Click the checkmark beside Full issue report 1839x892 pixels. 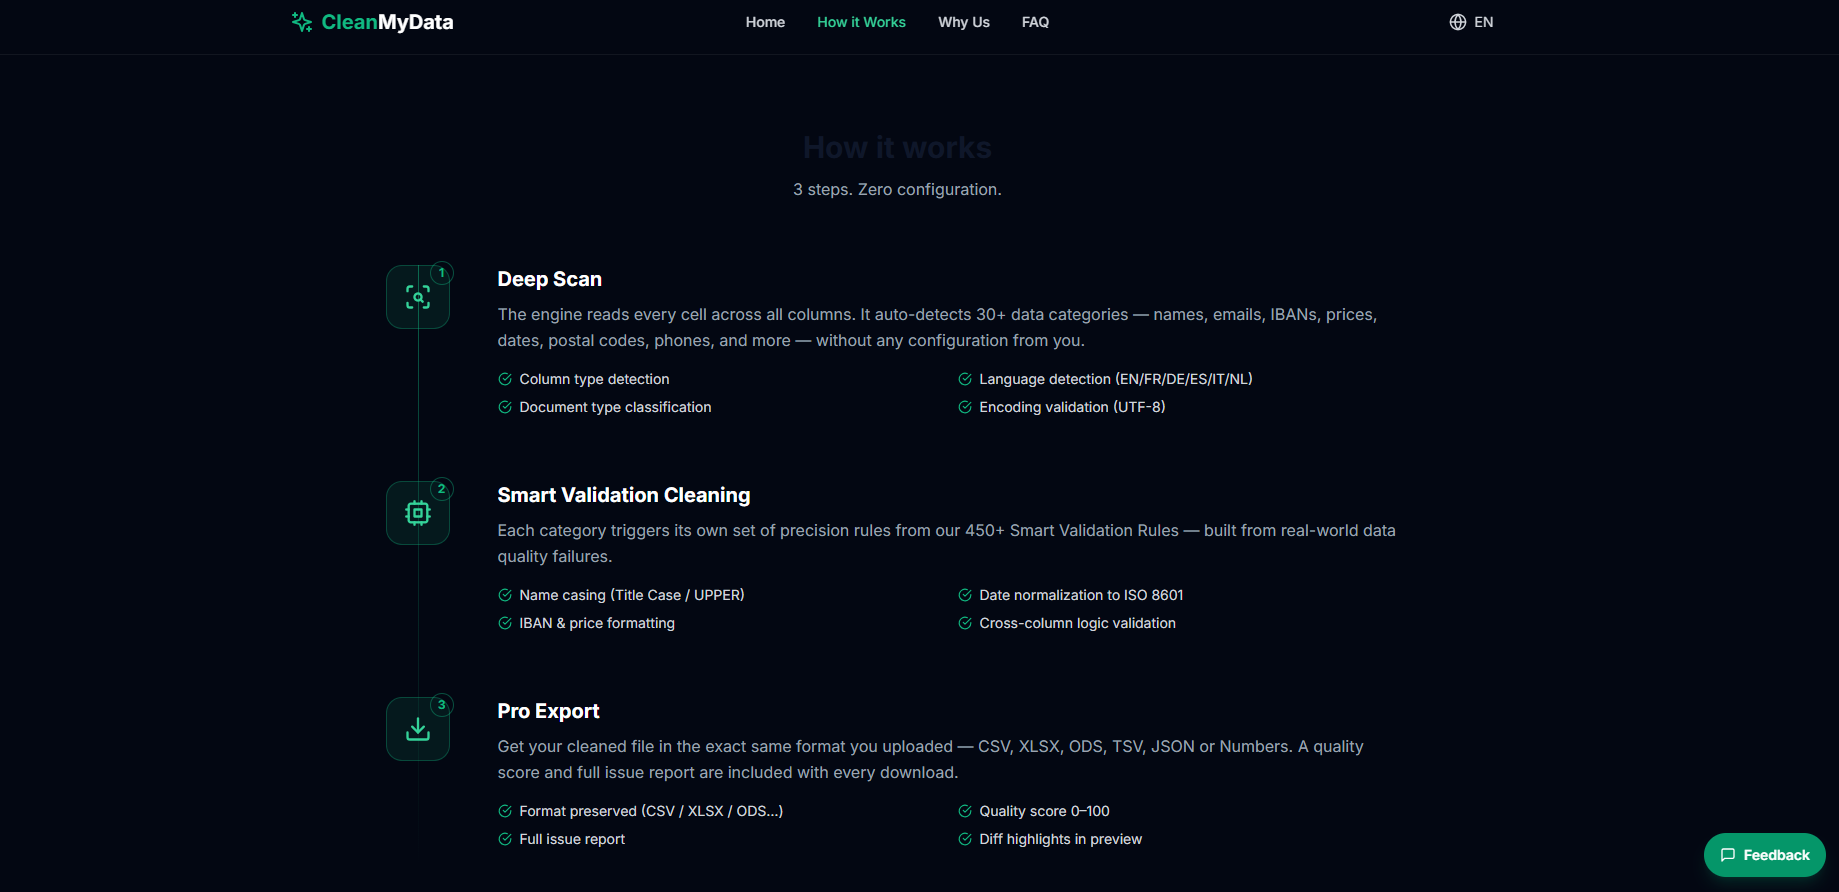point(505,839)
